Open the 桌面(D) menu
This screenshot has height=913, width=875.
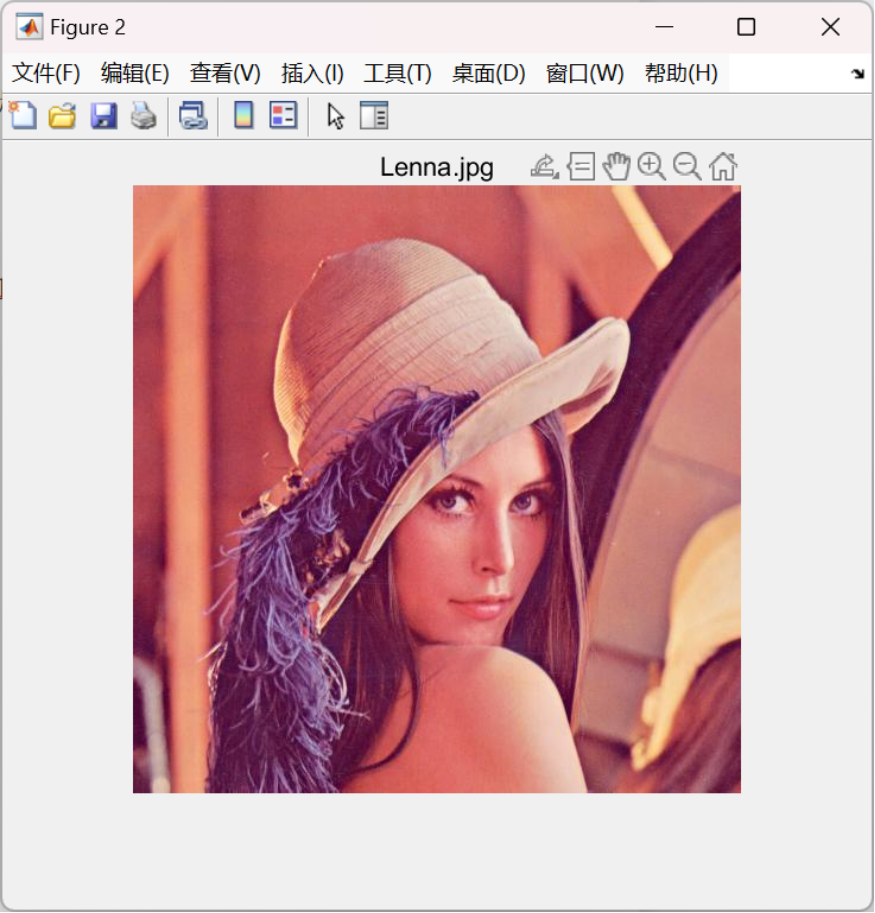[489, 73]
